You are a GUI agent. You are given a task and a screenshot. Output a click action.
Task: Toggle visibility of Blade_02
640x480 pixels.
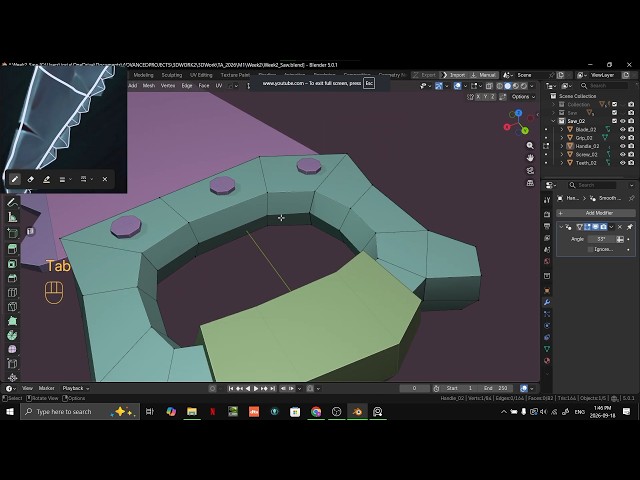point(622,129)
